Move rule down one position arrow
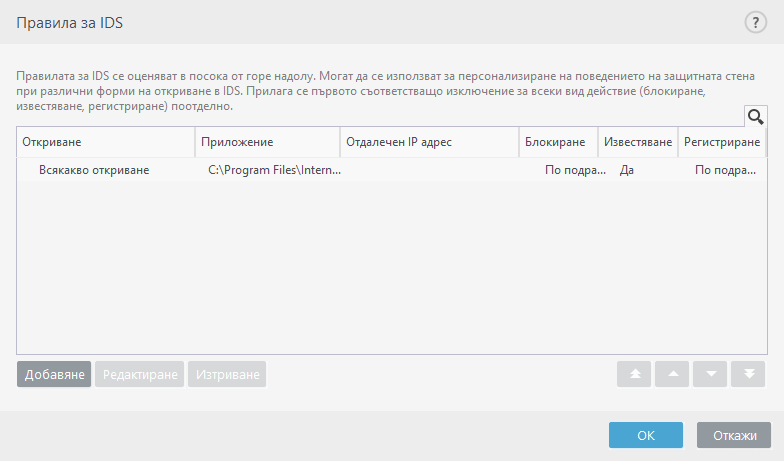This screenshot has height=461, width=784. (710, 374)
